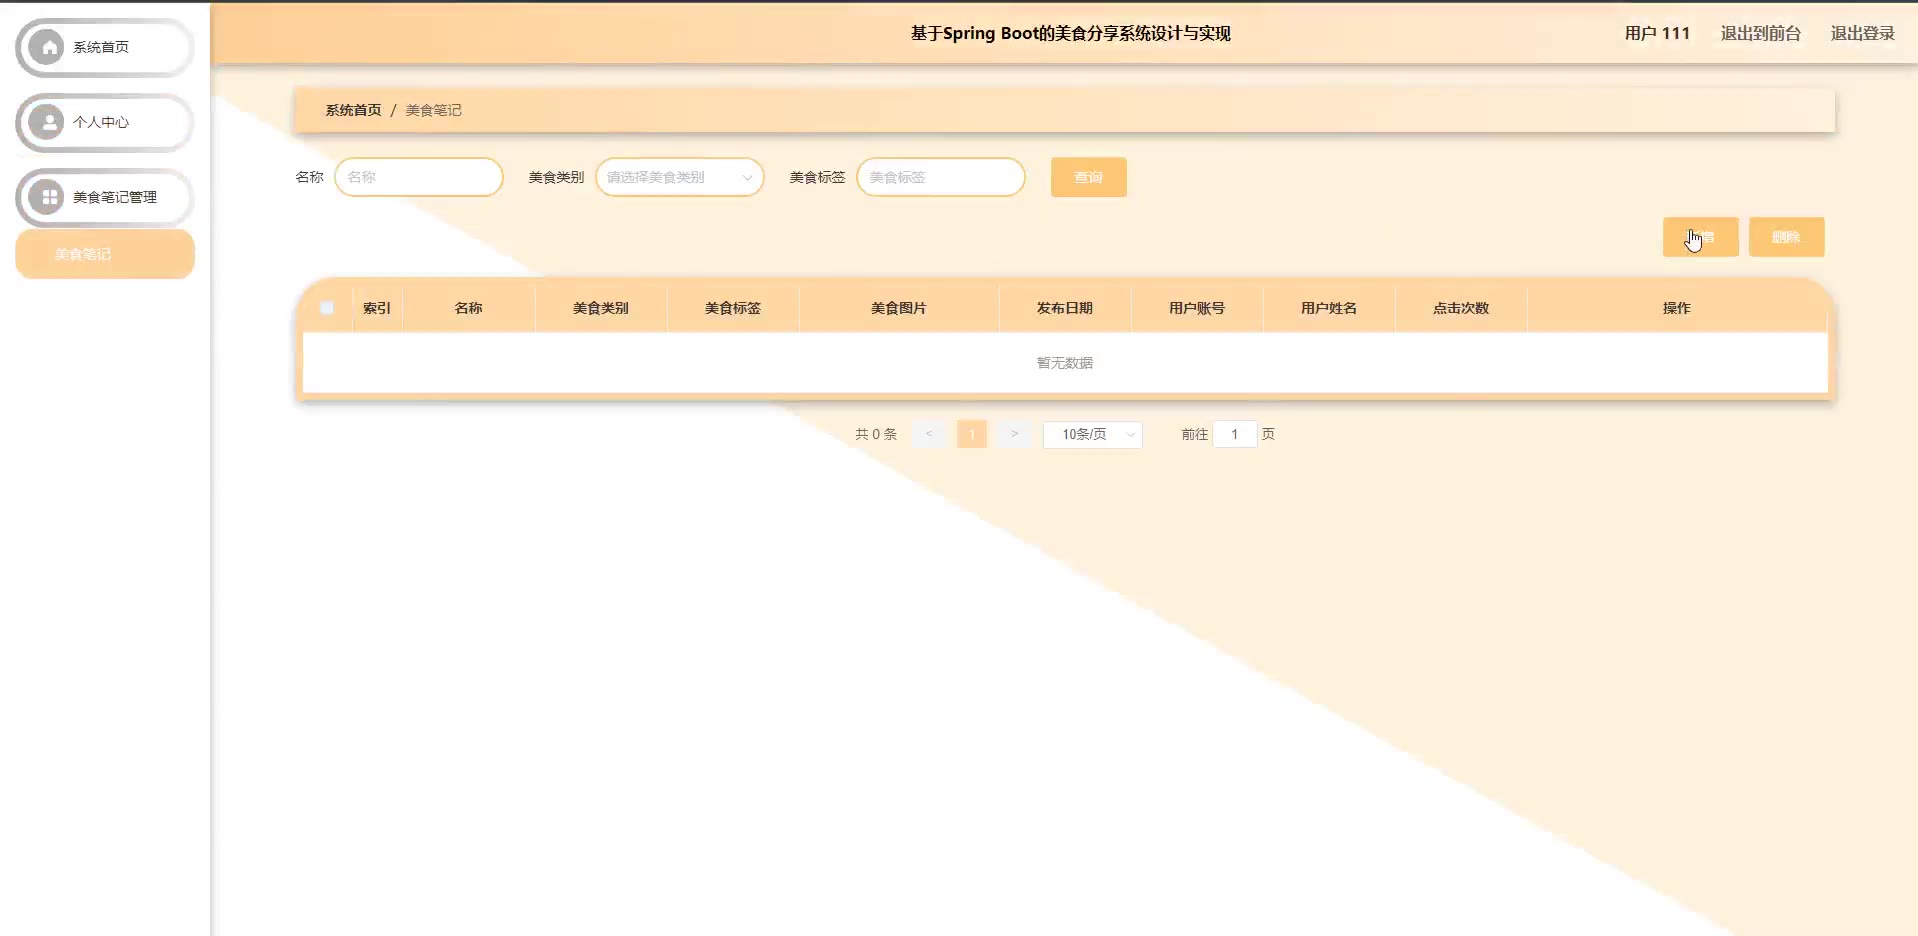Click the 前往 page number input
The height and width of the screenshot is (936, 1918).
(1235, 434)
